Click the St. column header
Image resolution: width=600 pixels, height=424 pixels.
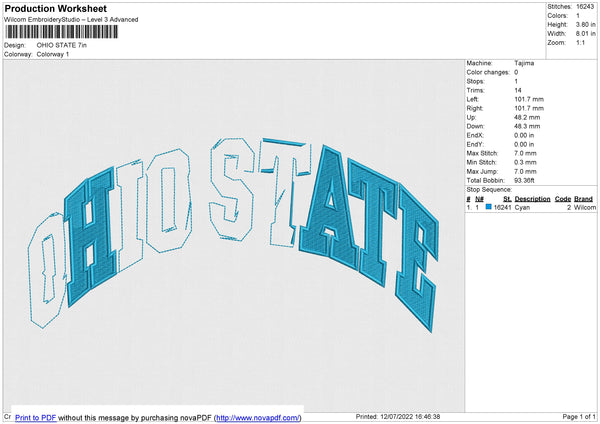click(x=507, y=199)
